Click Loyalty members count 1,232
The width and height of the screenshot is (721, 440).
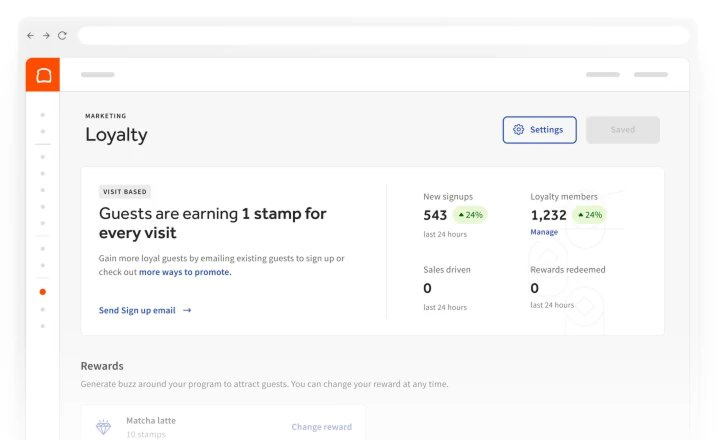[x=549, y=215]
